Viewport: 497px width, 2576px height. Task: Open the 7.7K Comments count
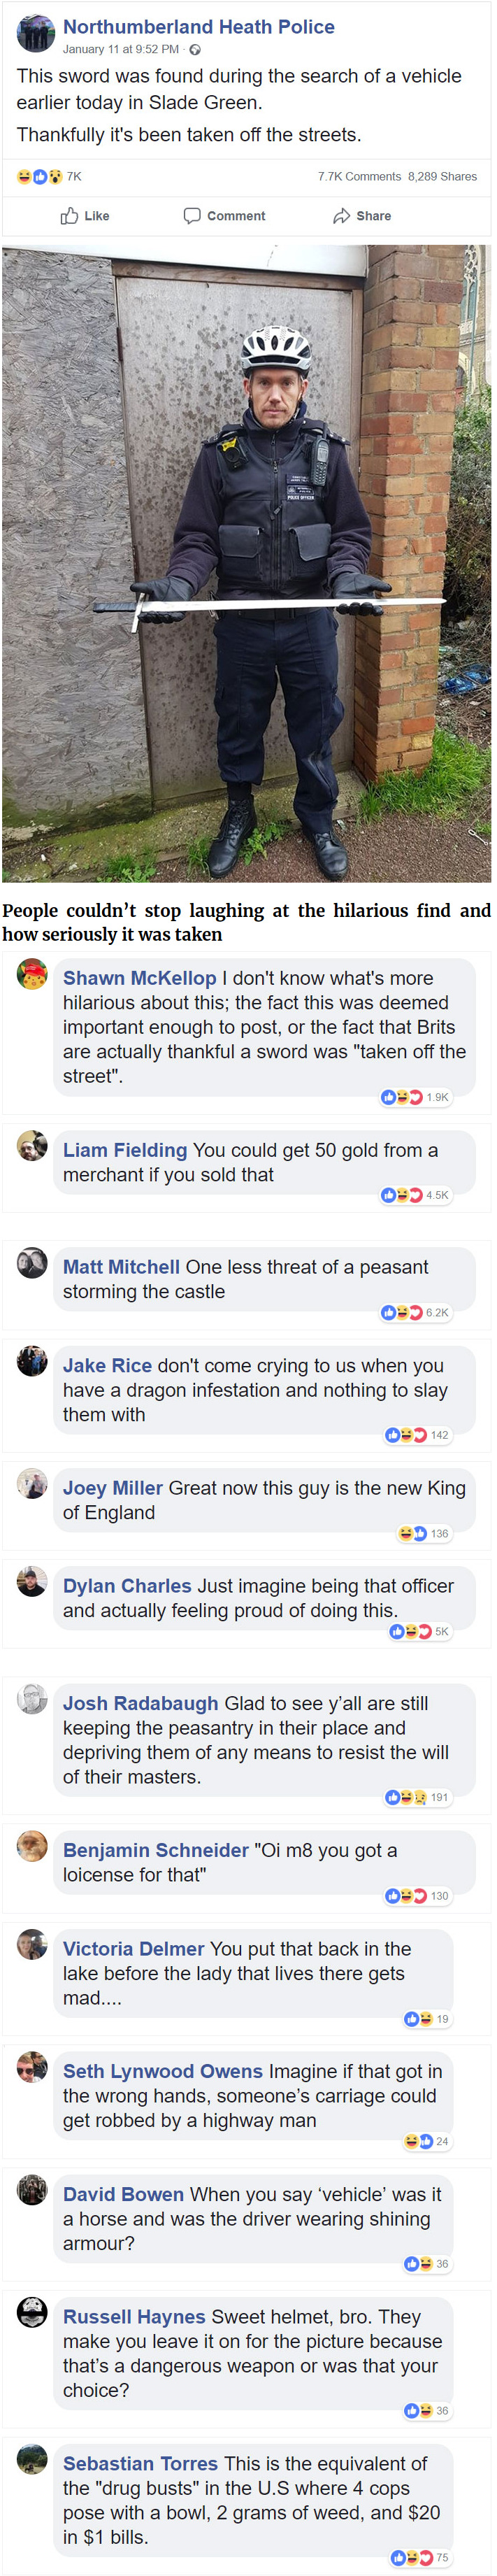[x=359, y=177]
